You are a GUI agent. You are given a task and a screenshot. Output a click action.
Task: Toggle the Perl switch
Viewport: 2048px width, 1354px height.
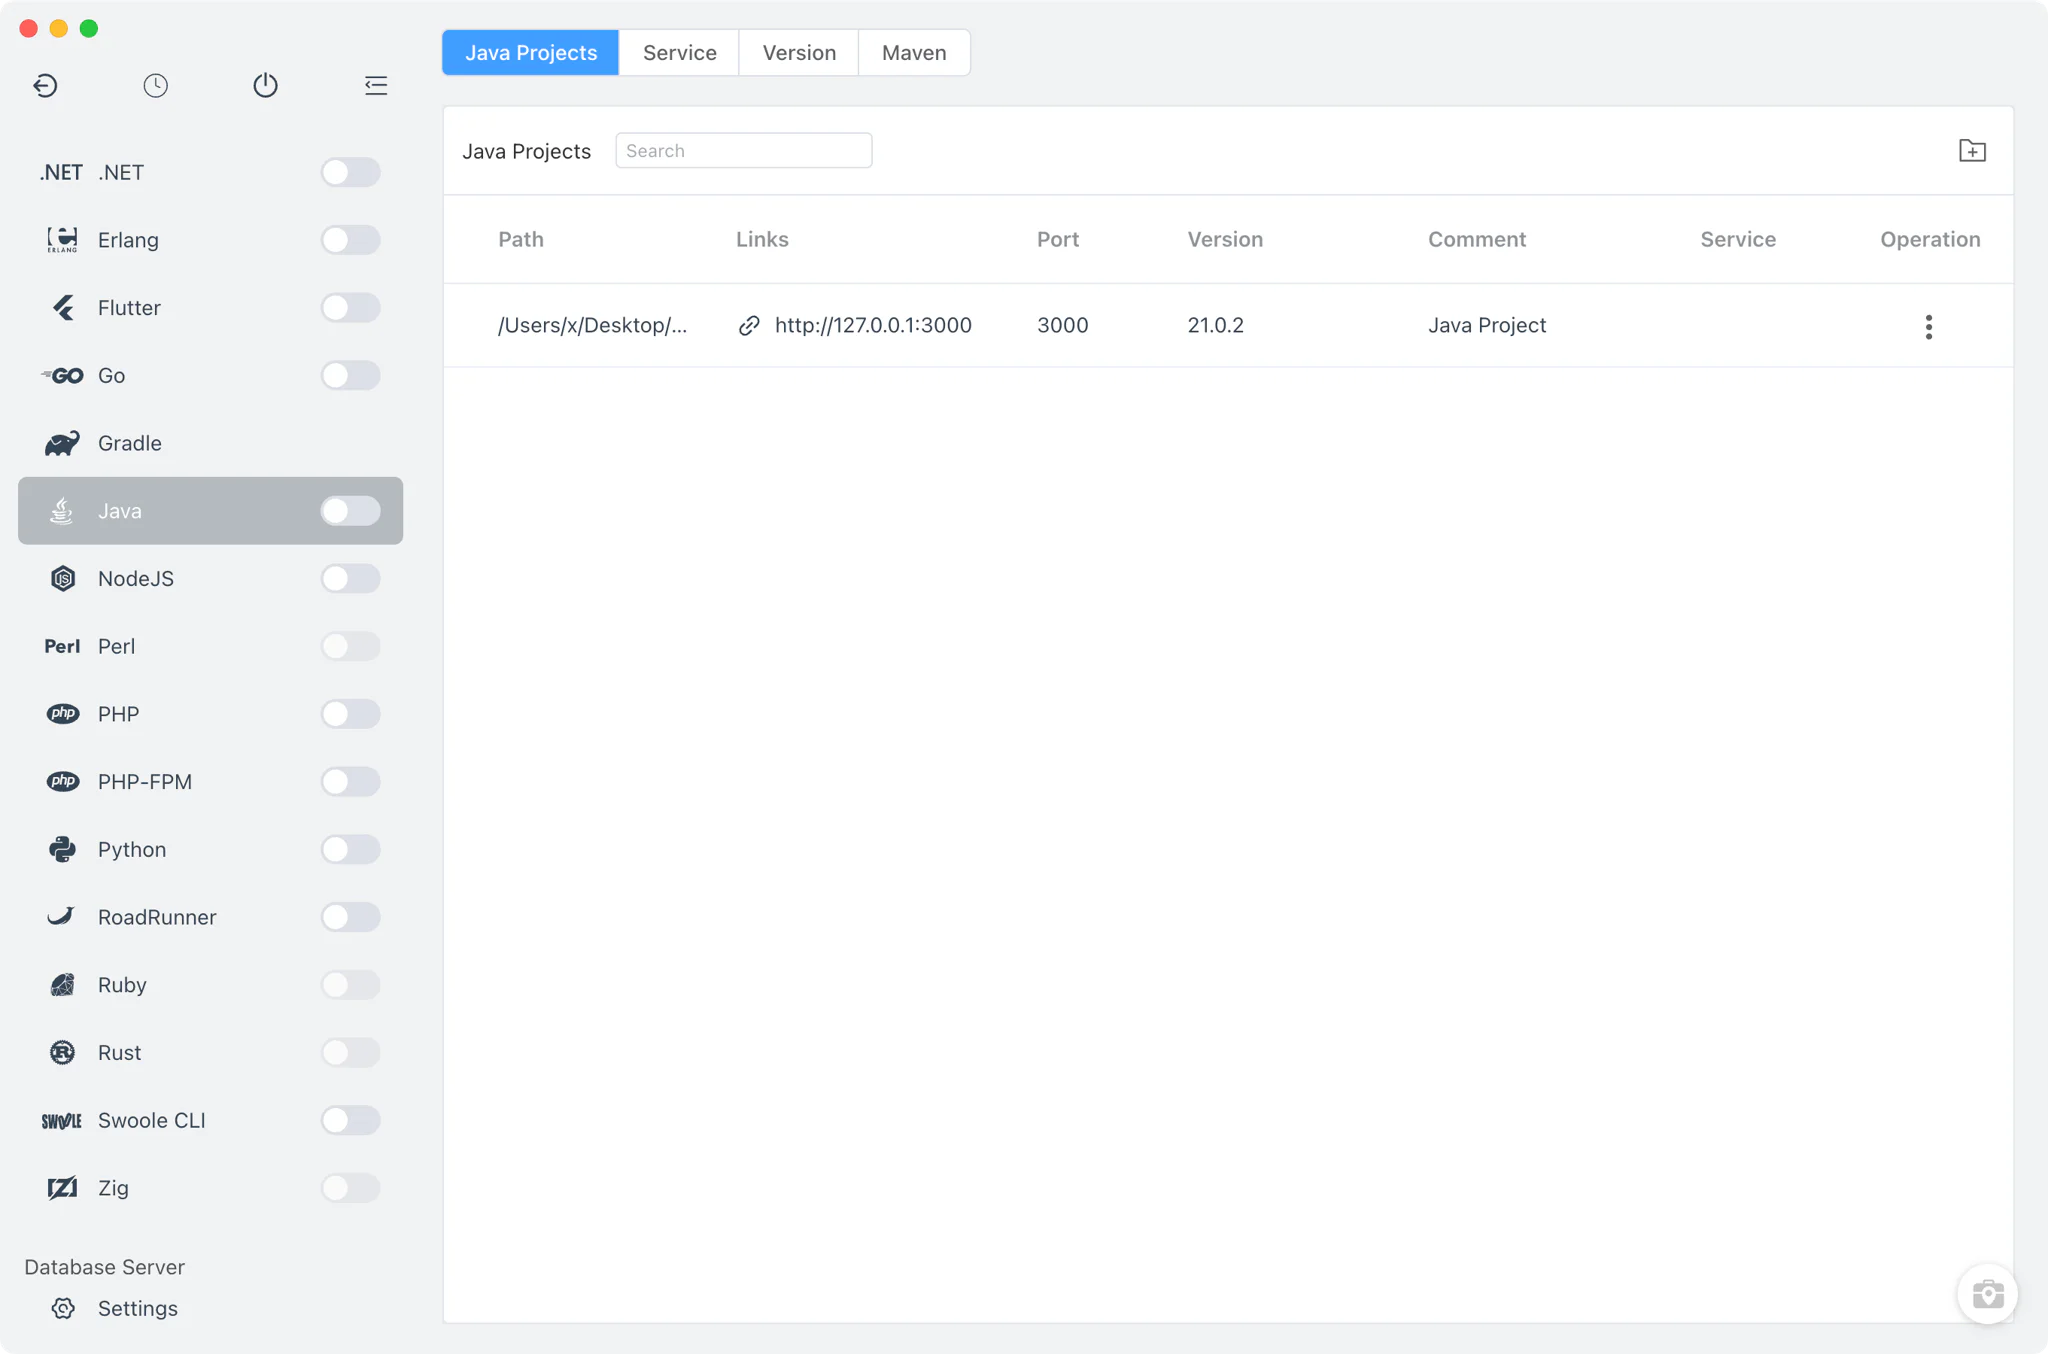(350, 647)
